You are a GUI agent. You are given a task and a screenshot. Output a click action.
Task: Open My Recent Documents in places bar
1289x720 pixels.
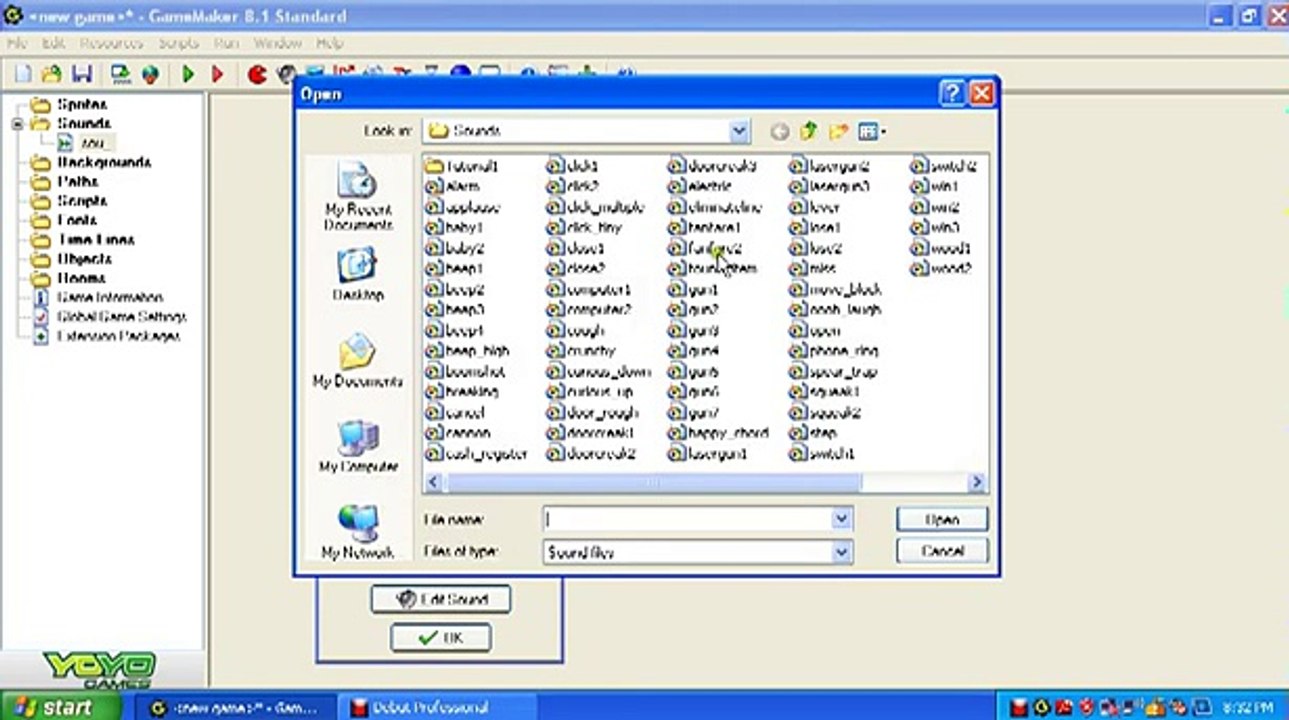tap(357, 196)
